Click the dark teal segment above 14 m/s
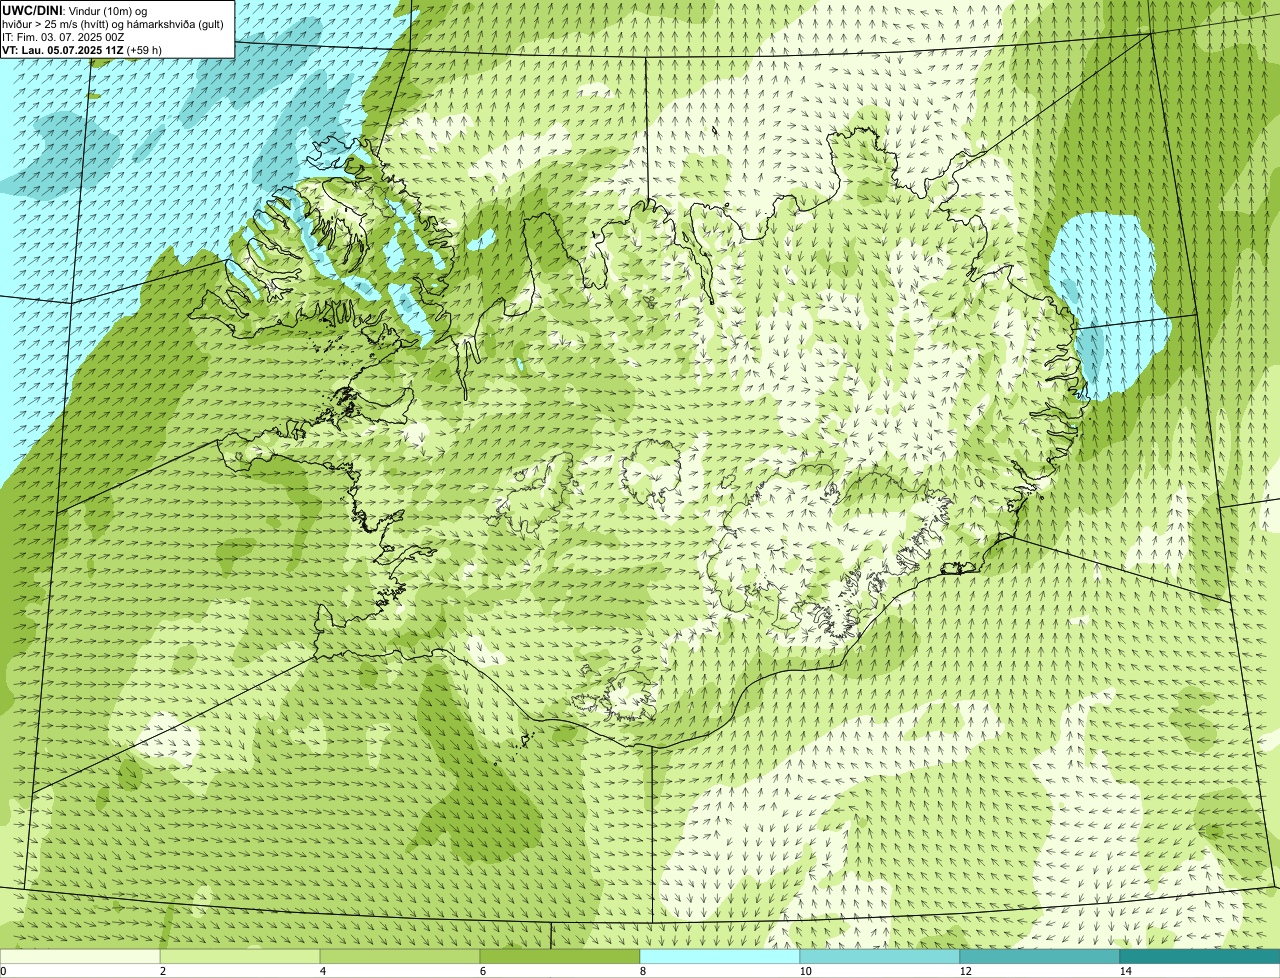This screenshot has width=1280, height=978. coord(1200,956)
